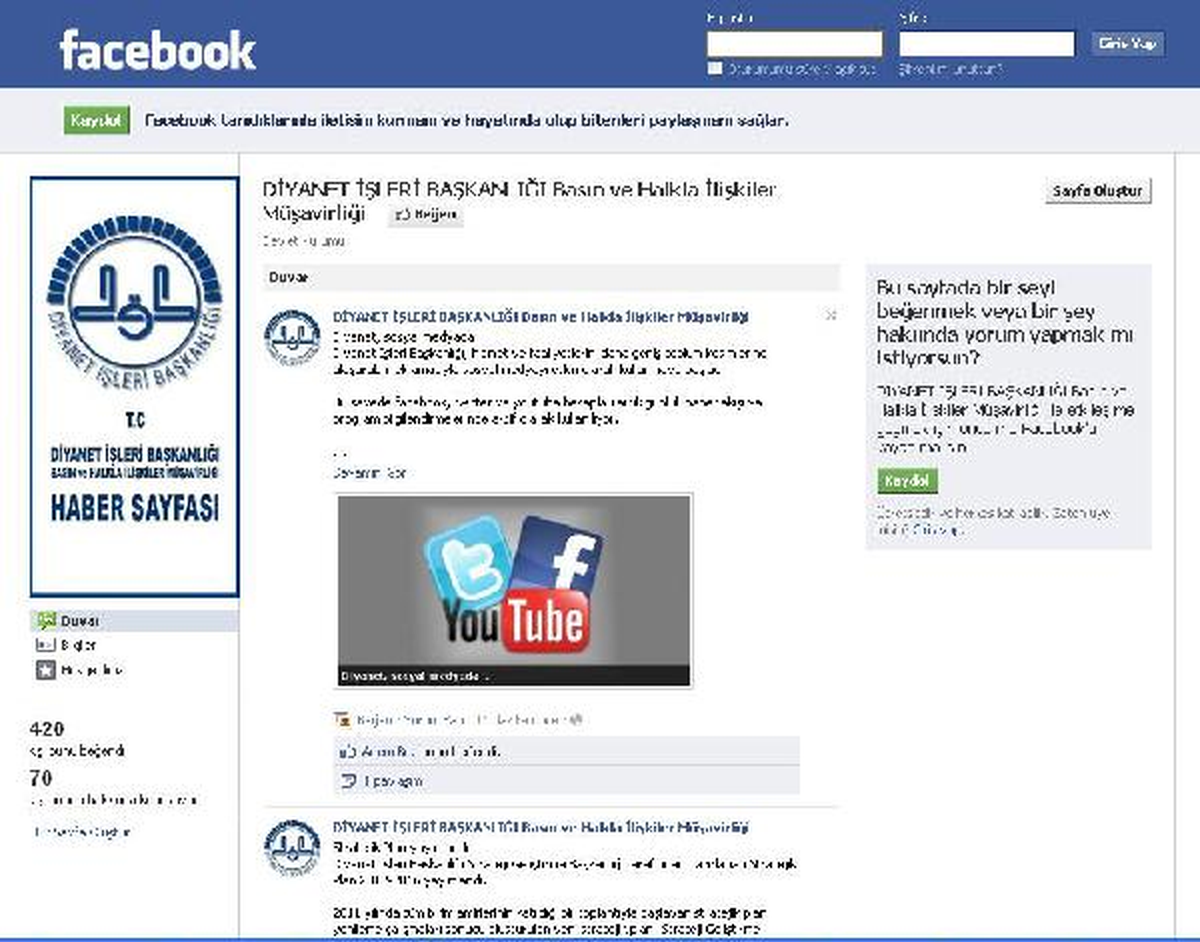Focus the password input field

click(x=987, y=44)
